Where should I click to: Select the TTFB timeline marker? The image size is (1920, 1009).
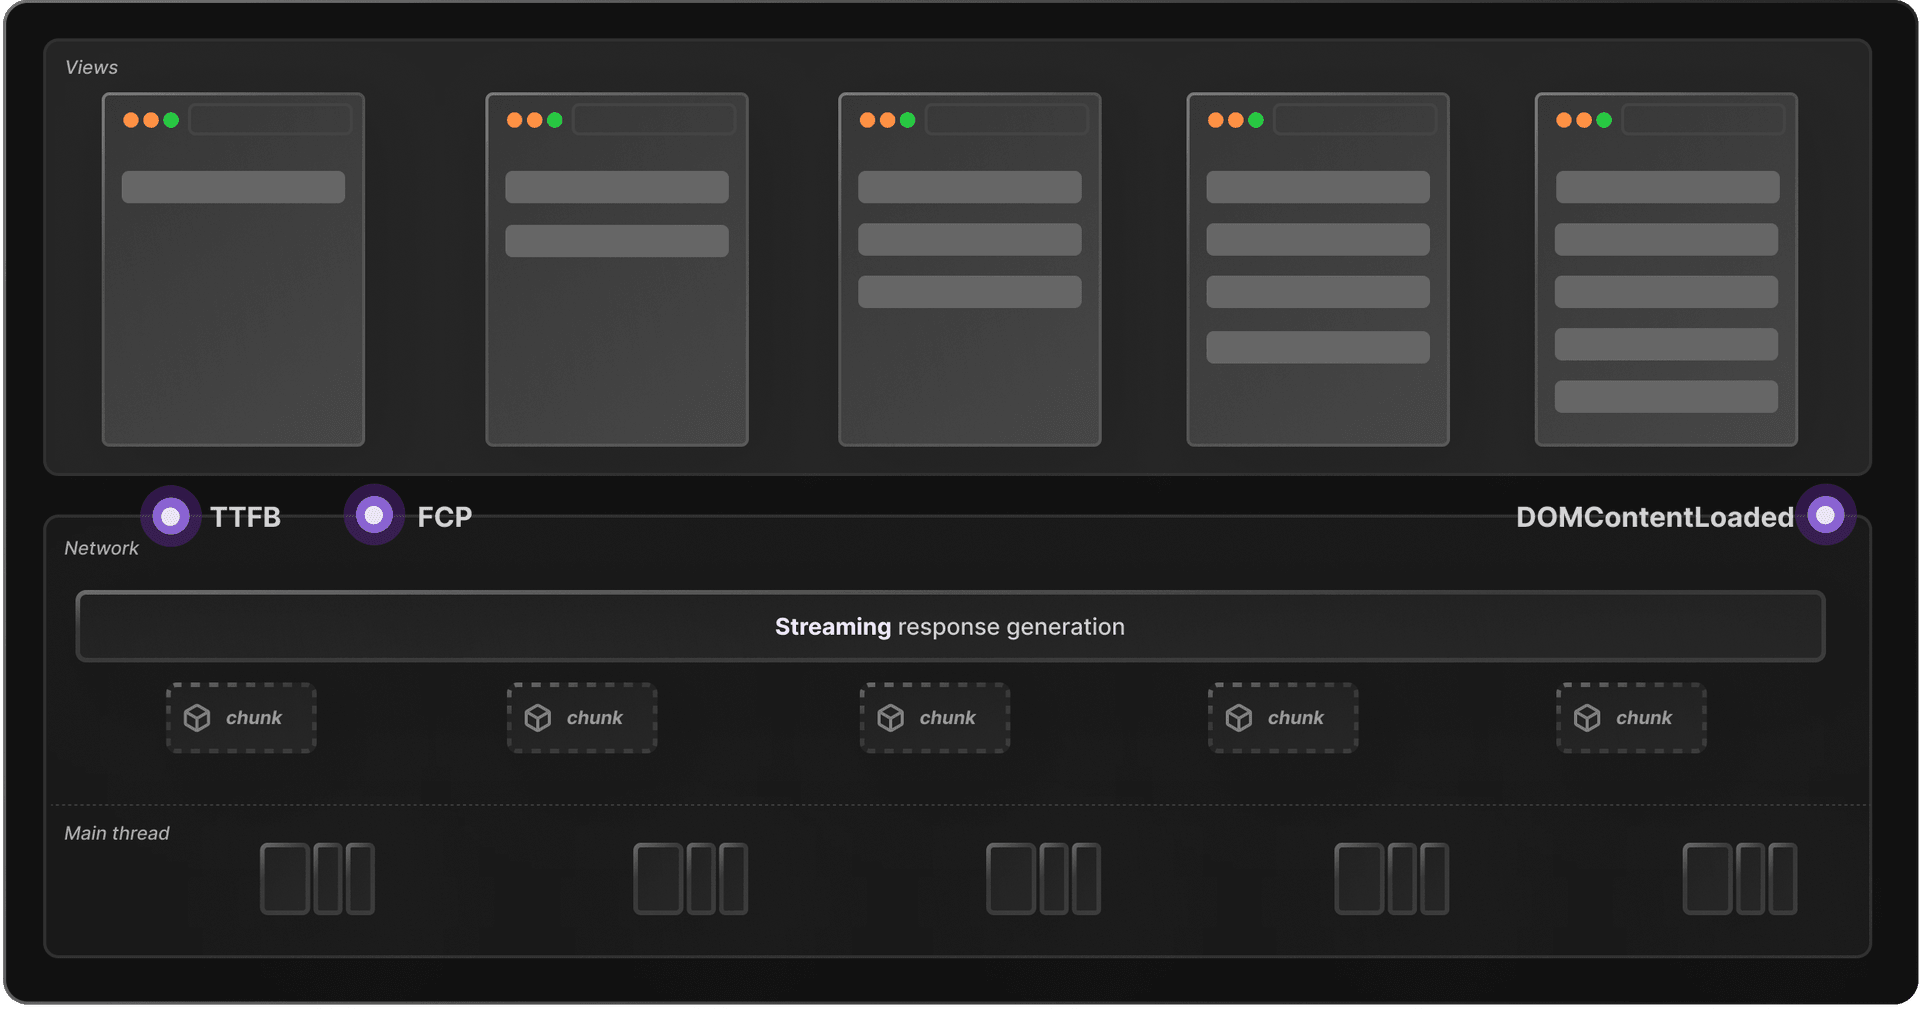[170, 515]
